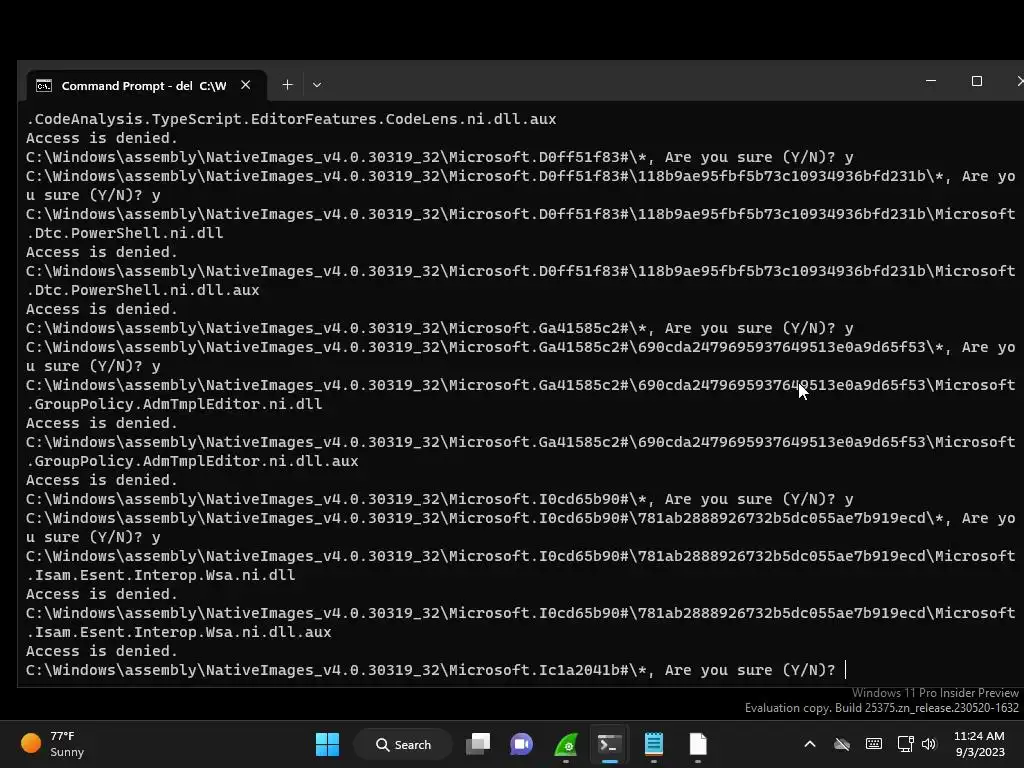This screenshot has width=1024, height=768.
Task: Select the Command Prompt tab
Action: click(x=146, y=86)
